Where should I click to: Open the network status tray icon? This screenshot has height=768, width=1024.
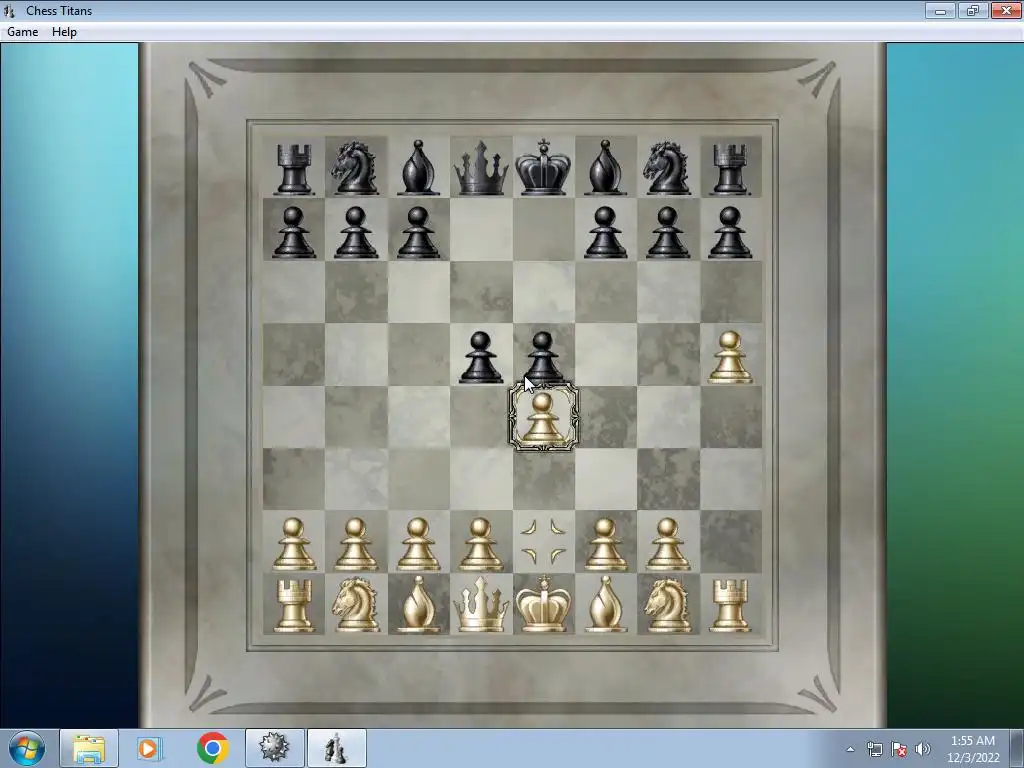pyautogui.click(x=874, y=749)
